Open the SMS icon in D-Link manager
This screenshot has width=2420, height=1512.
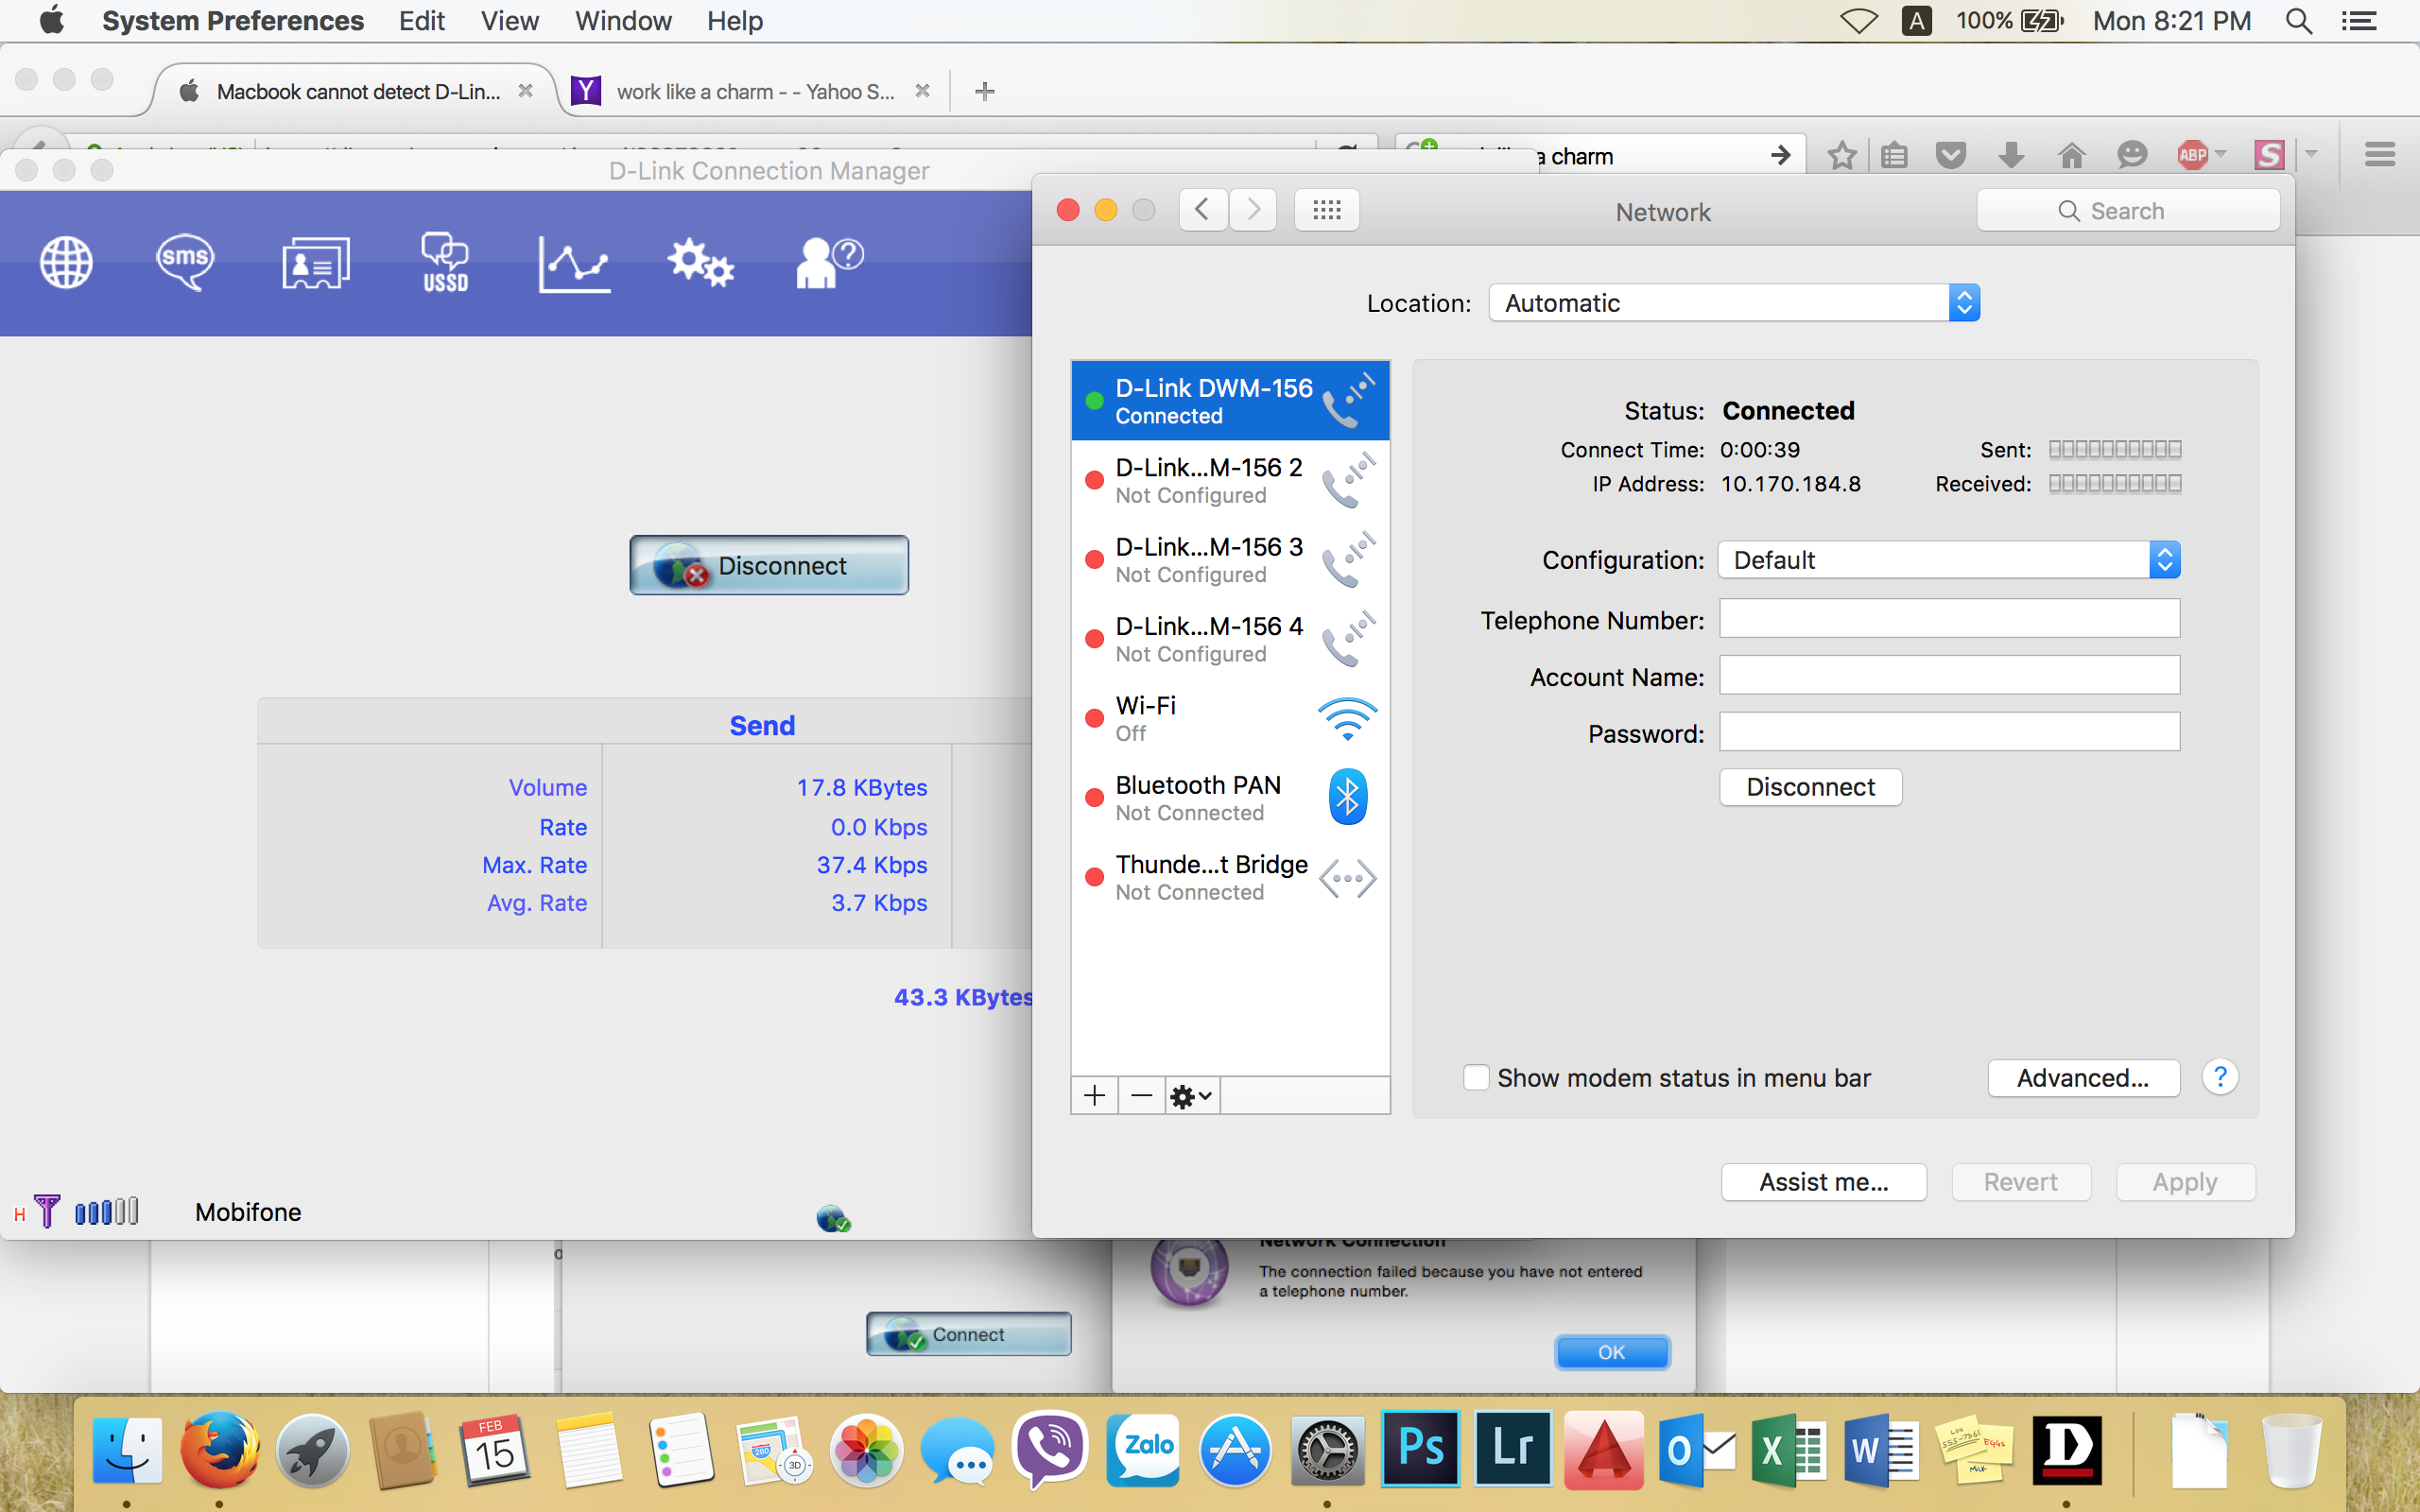(185, 263)
